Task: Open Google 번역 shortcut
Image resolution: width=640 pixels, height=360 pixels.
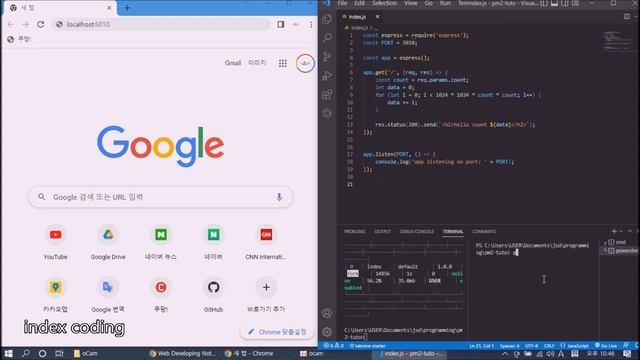Action: [108, 295]
